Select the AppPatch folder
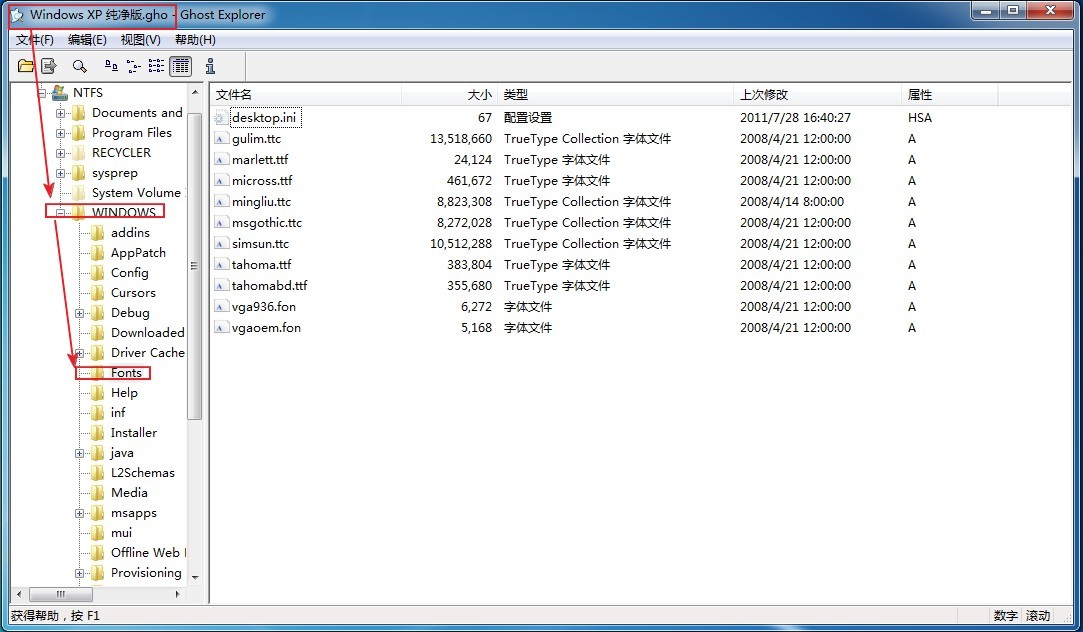The image size is (1083, 632). pyautogui.click(x=138, y=253)
